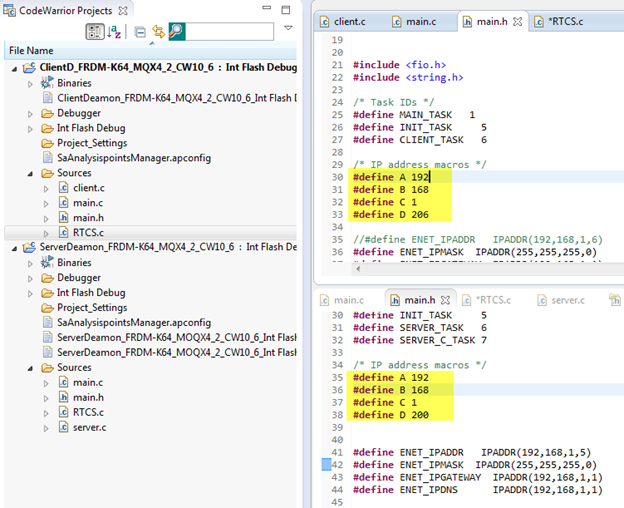
Task: Click '#define ENET_IPDNS' line in bottom editor
Action: tap(478, 490)
